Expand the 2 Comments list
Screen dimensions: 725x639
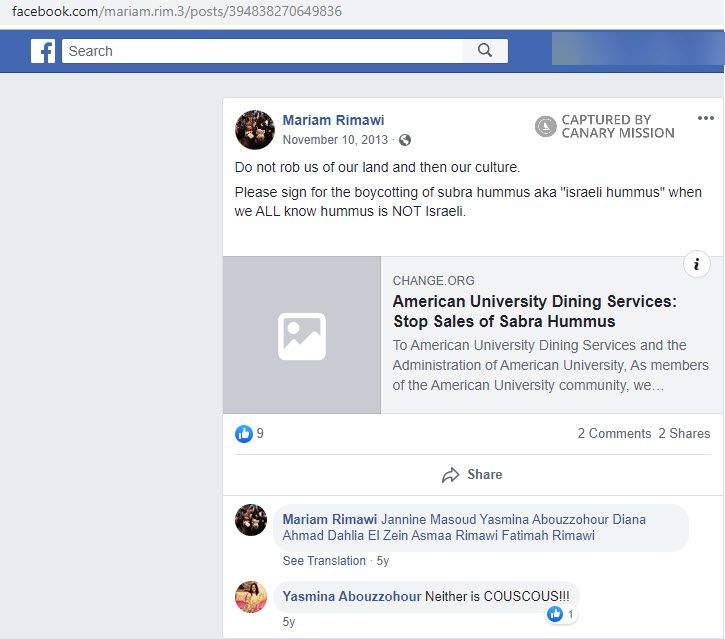pos(614,433)
